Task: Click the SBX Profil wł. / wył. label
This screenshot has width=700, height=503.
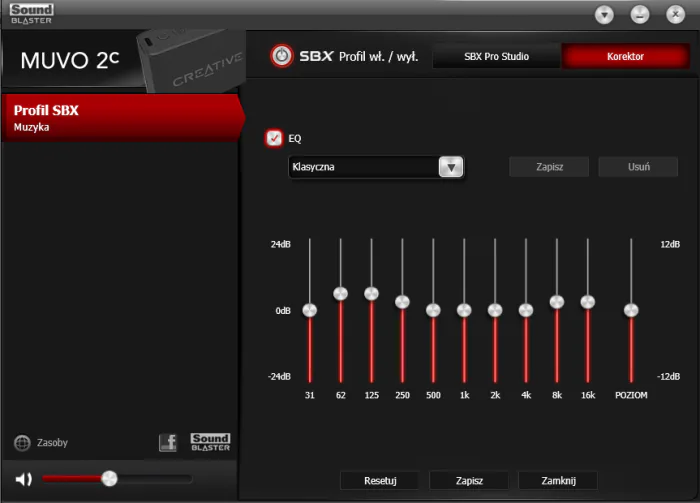Action: pyautogui.click(x=359, y=57)
